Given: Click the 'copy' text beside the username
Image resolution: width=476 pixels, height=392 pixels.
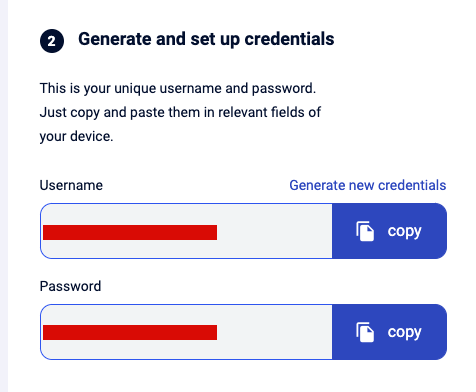Looking at the screenshot, I should coord(404,232).
